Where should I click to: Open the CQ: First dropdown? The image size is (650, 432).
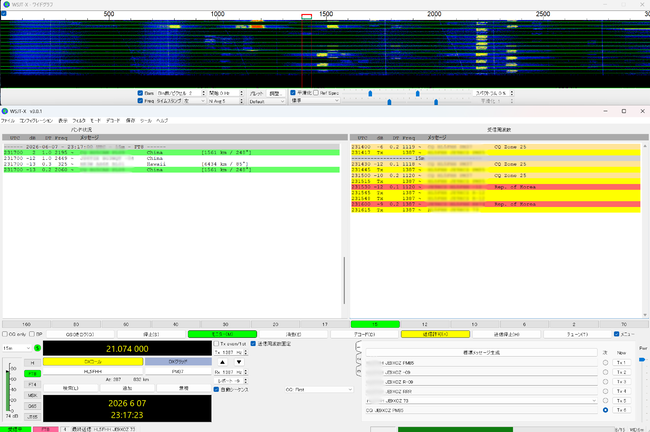click(319, 389)
